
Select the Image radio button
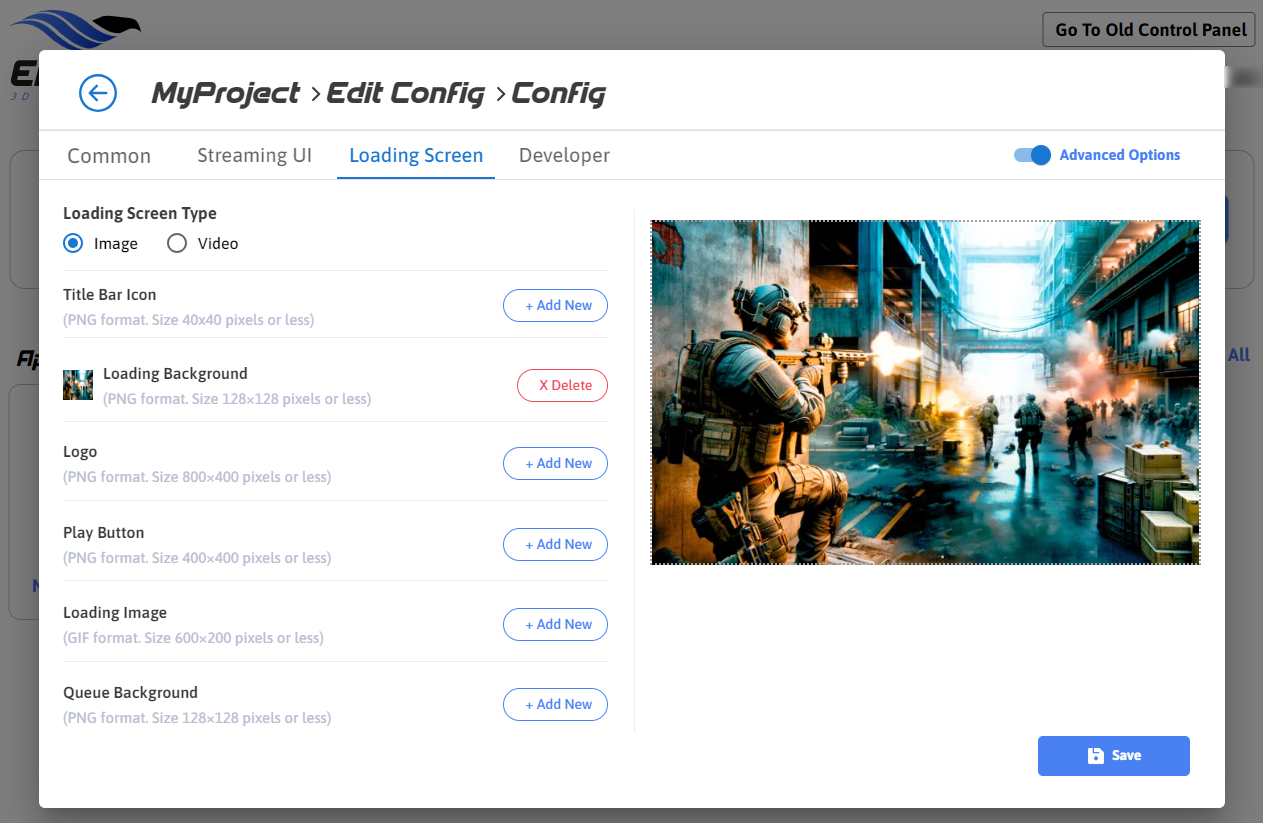[x=73, y=243]
